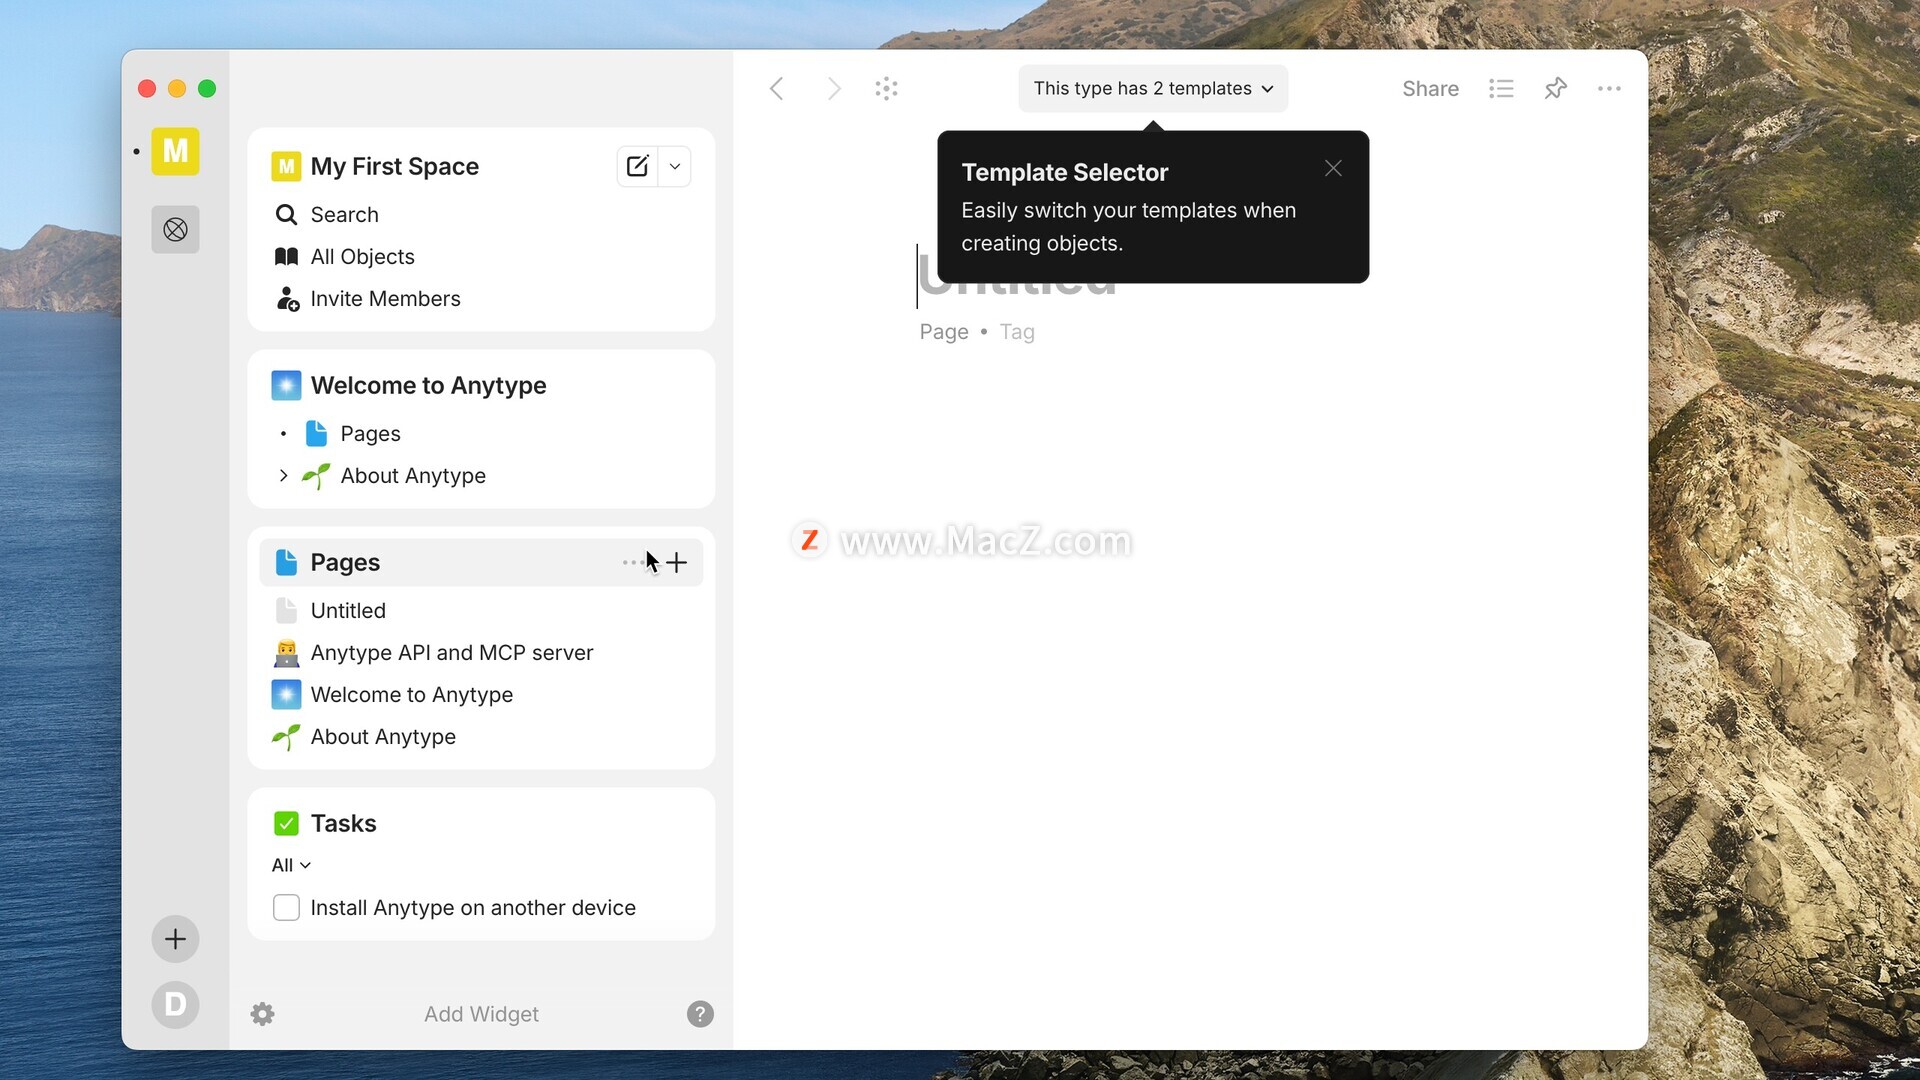Open the table of contents list icon
The width and height of the screenshot is (1920, 1080).
(x=1500, y=88)
